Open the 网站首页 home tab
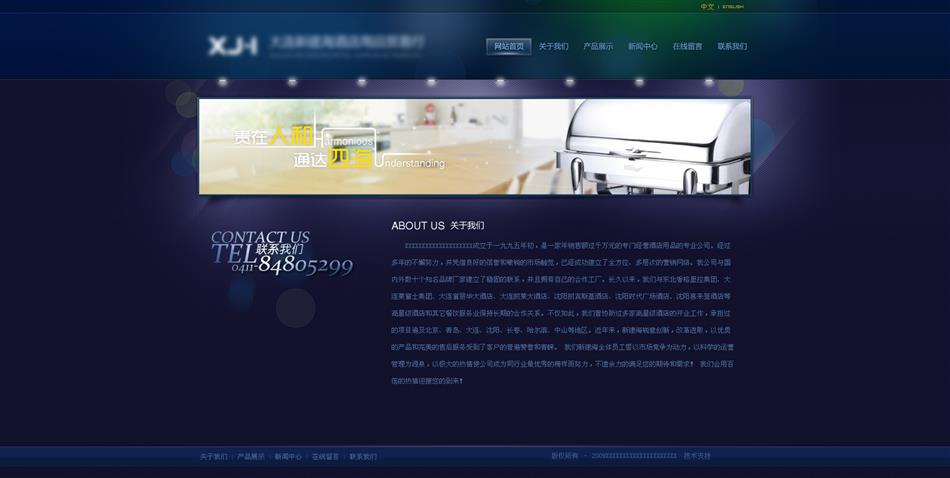The image size is (950, 478). tap(508, 46)
